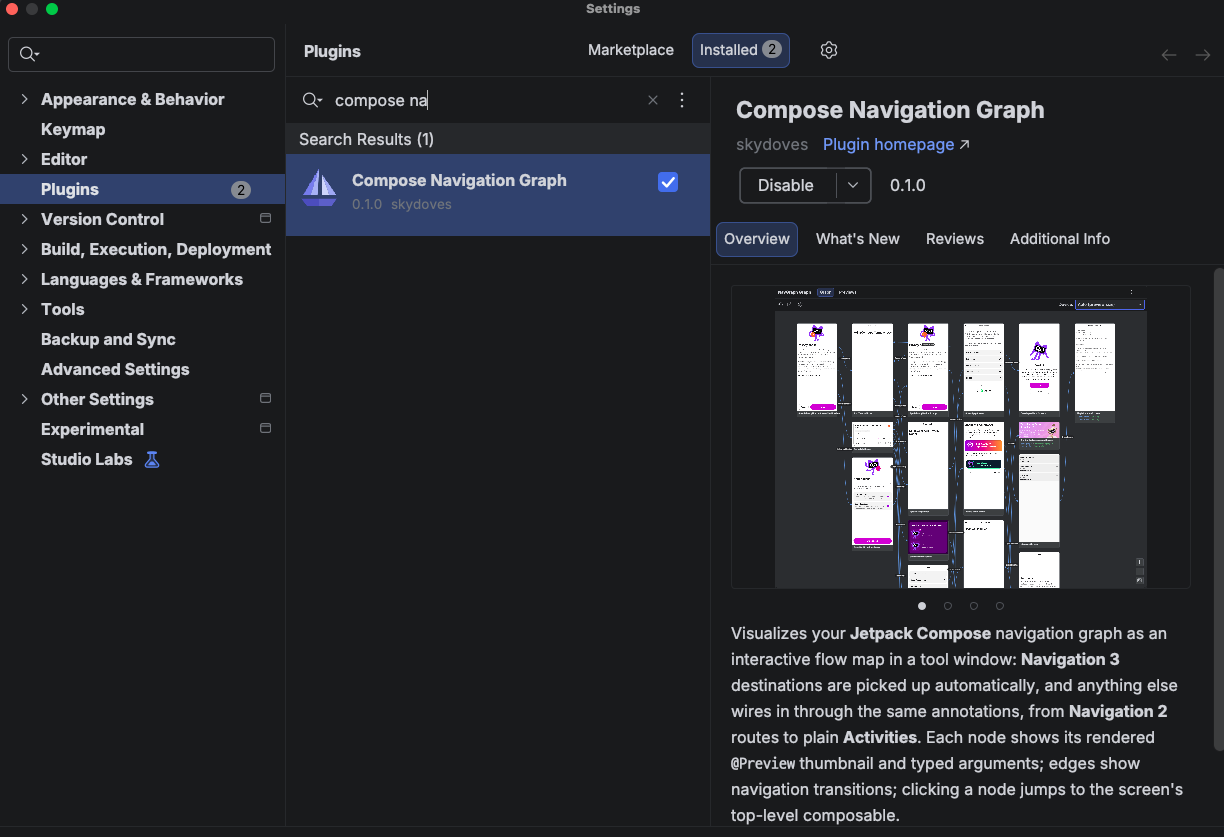Expand the Tools settings node
The width and height of the screenshot is (1224, 837).
click(x=24, y=309)
